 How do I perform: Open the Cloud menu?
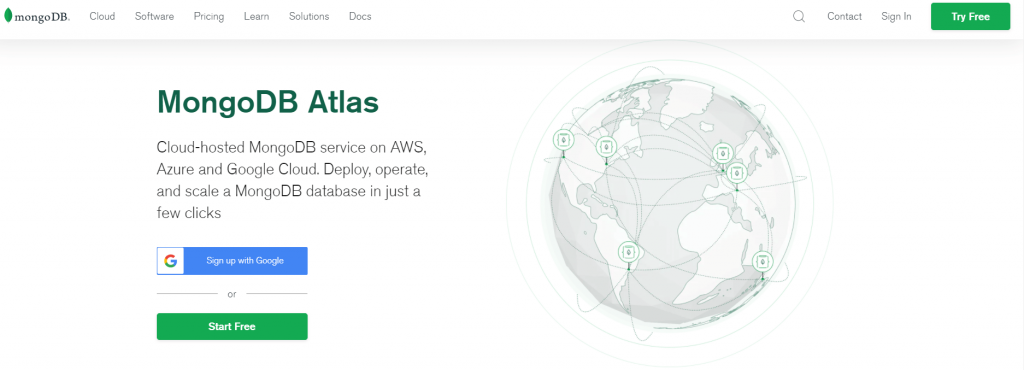point(102,16)
